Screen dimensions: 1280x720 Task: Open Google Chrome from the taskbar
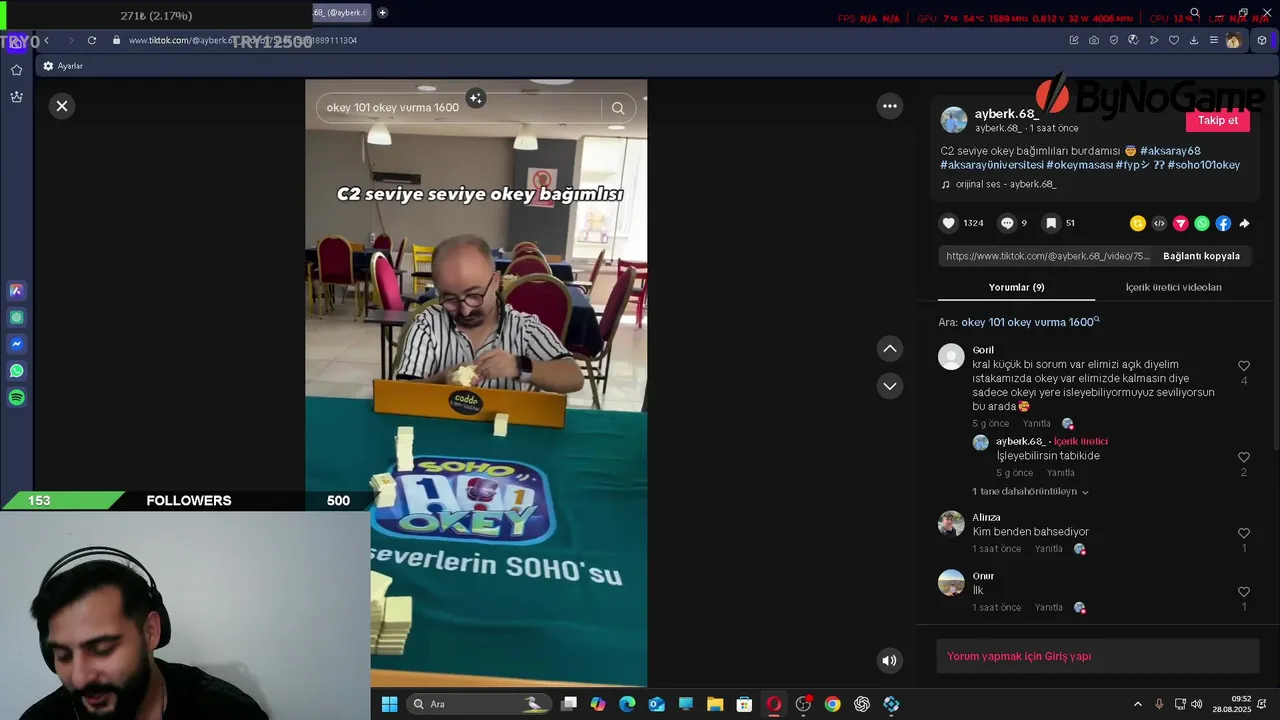832,704
